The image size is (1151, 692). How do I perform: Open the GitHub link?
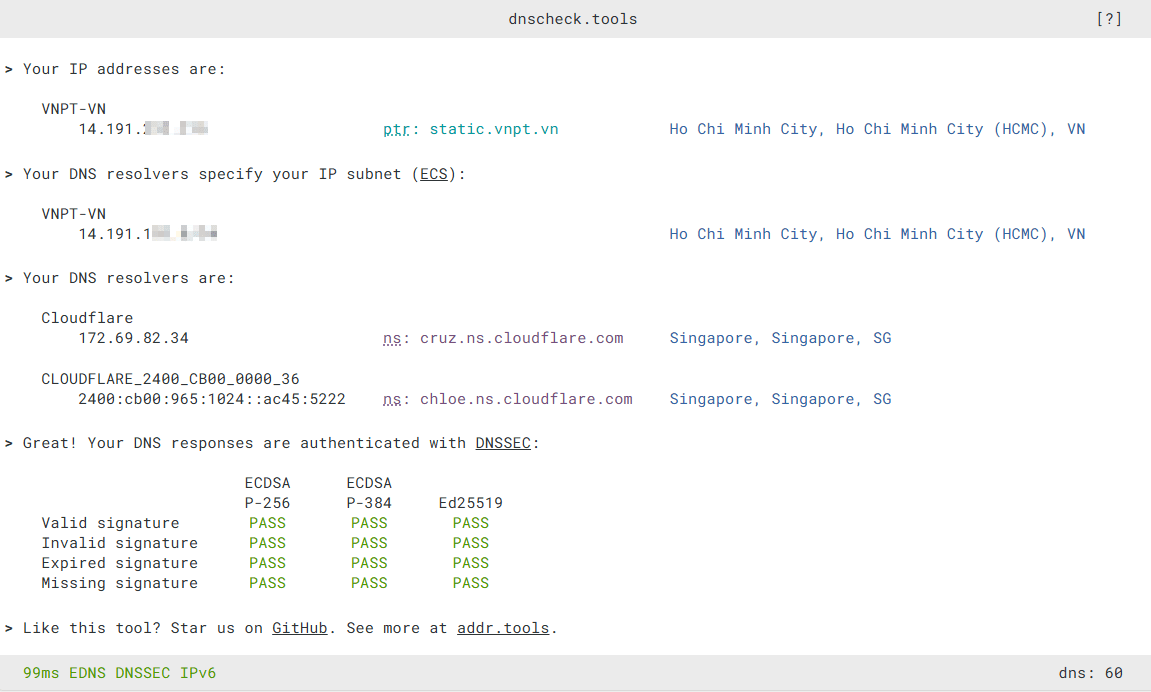(x=299, y=628)
